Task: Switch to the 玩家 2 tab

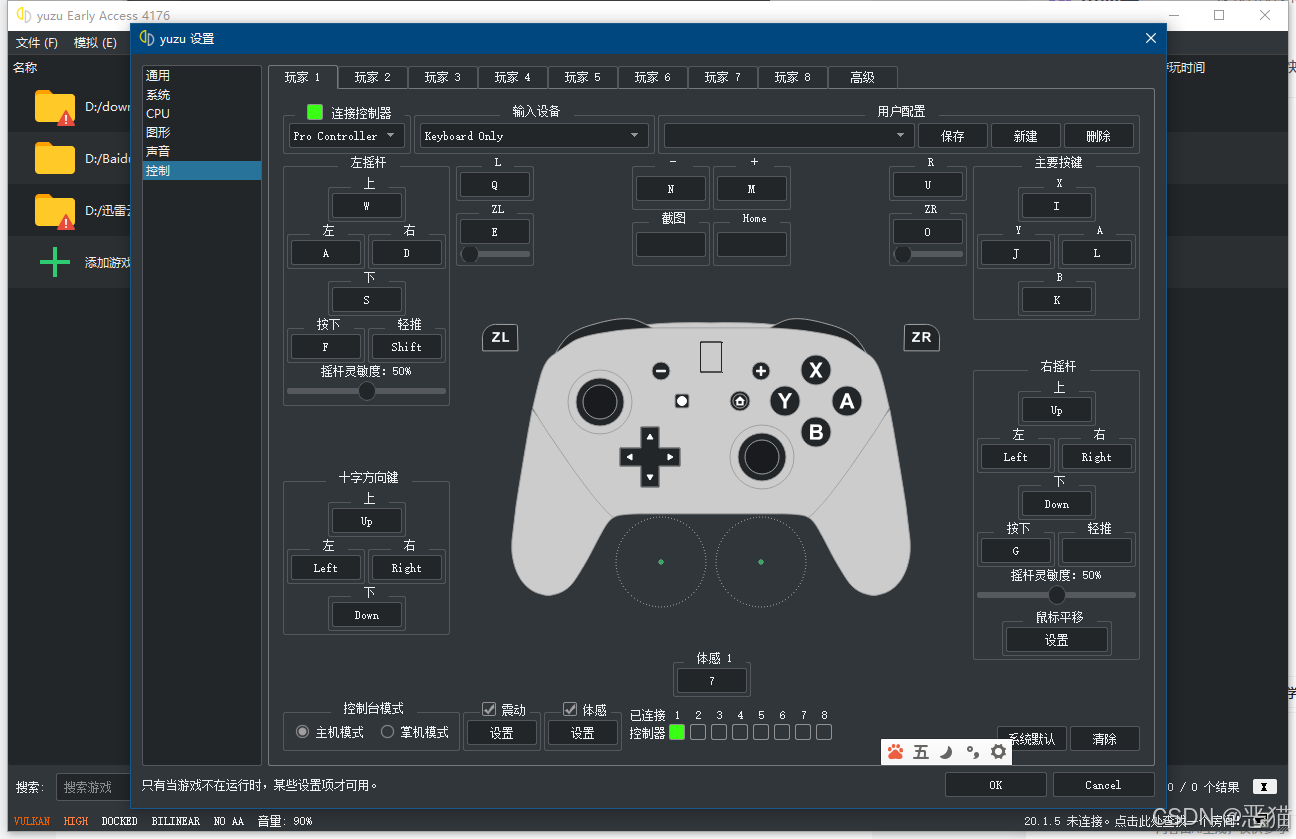Action: pyautogui.click(x=372, y=76)
